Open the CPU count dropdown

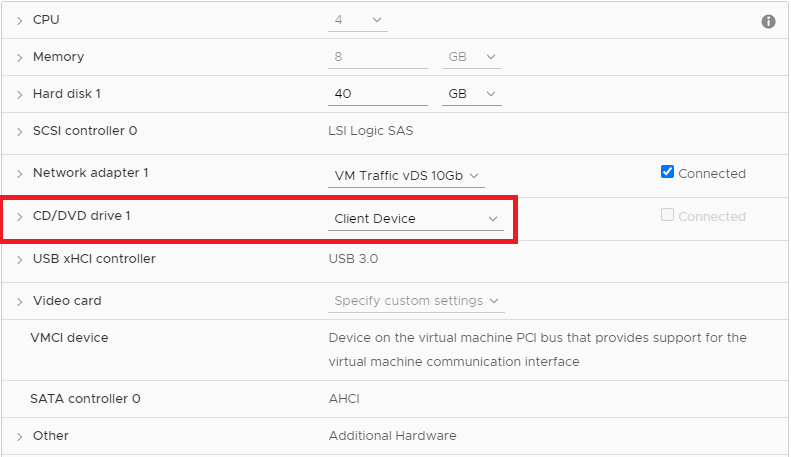[358, 20]
